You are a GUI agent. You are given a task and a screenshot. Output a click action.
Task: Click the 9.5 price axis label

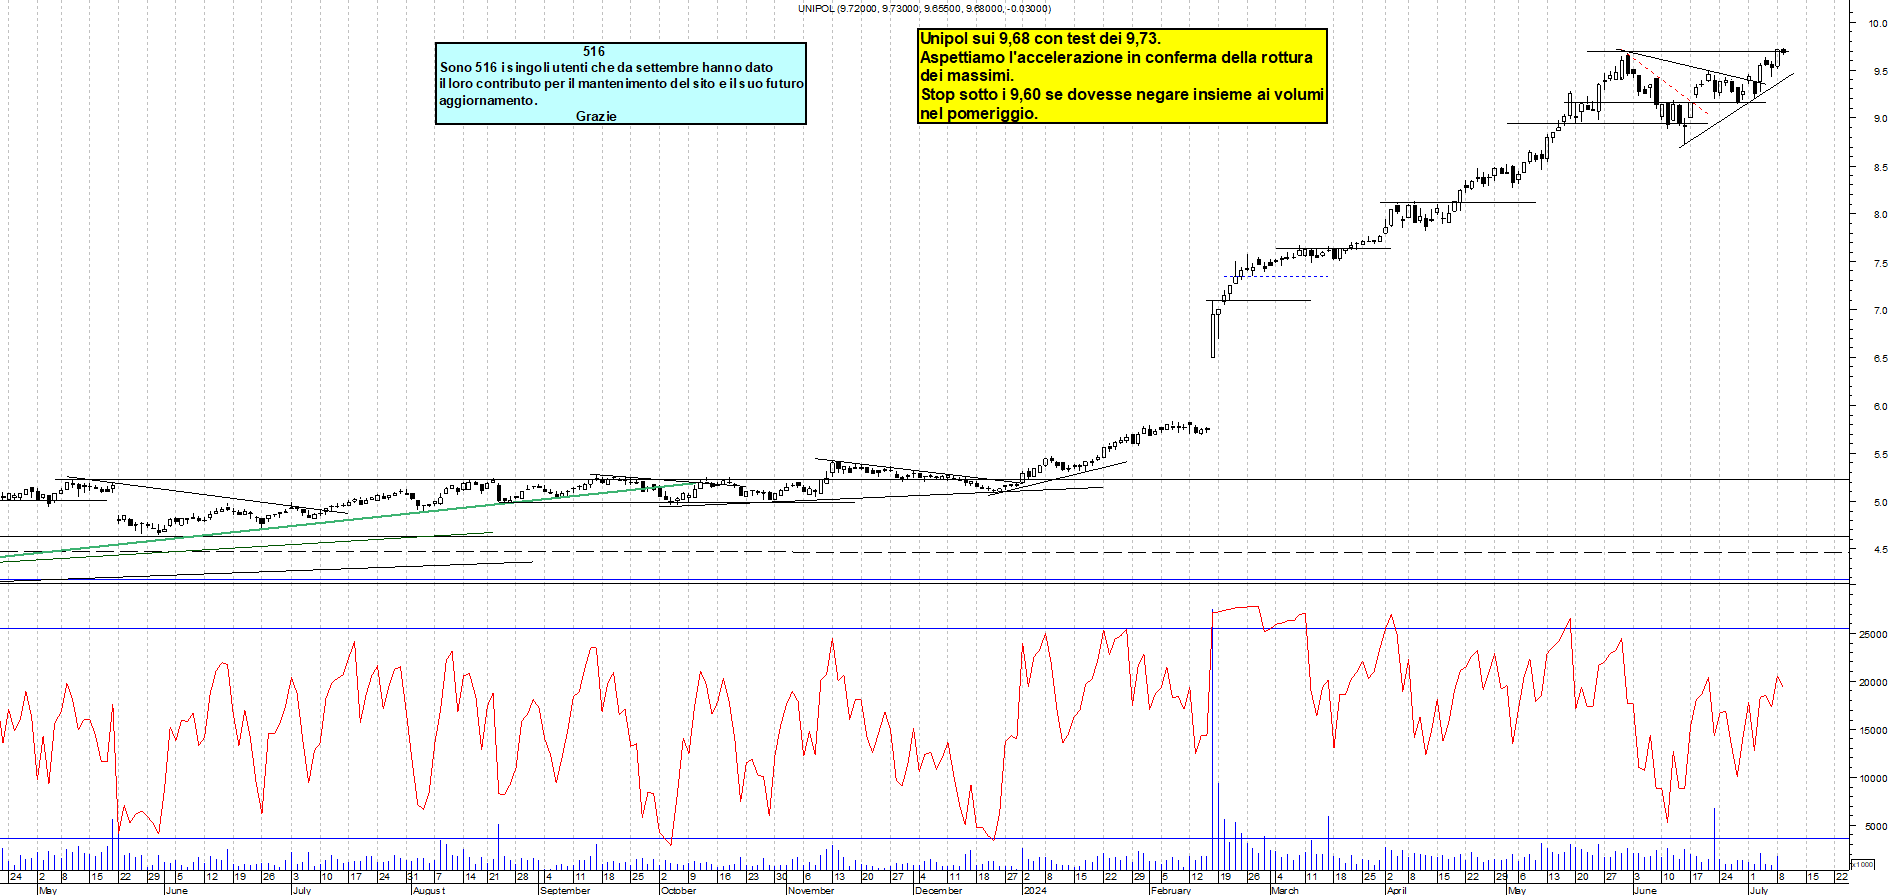coord(1880,71)
